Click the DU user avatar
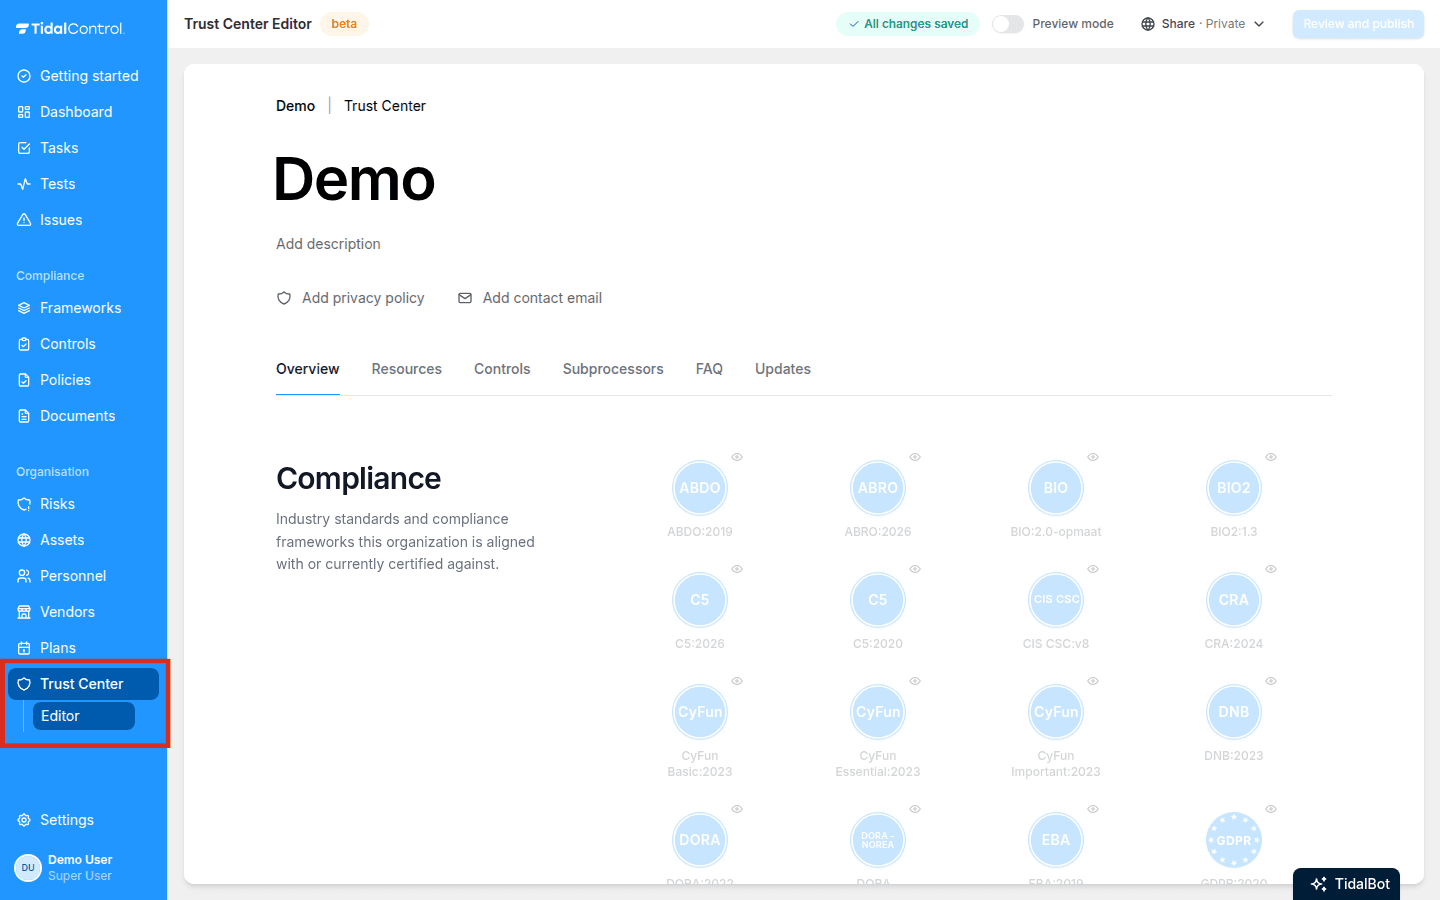The height and width of the screenshot is (900, 1440). [x=28, y=868]
